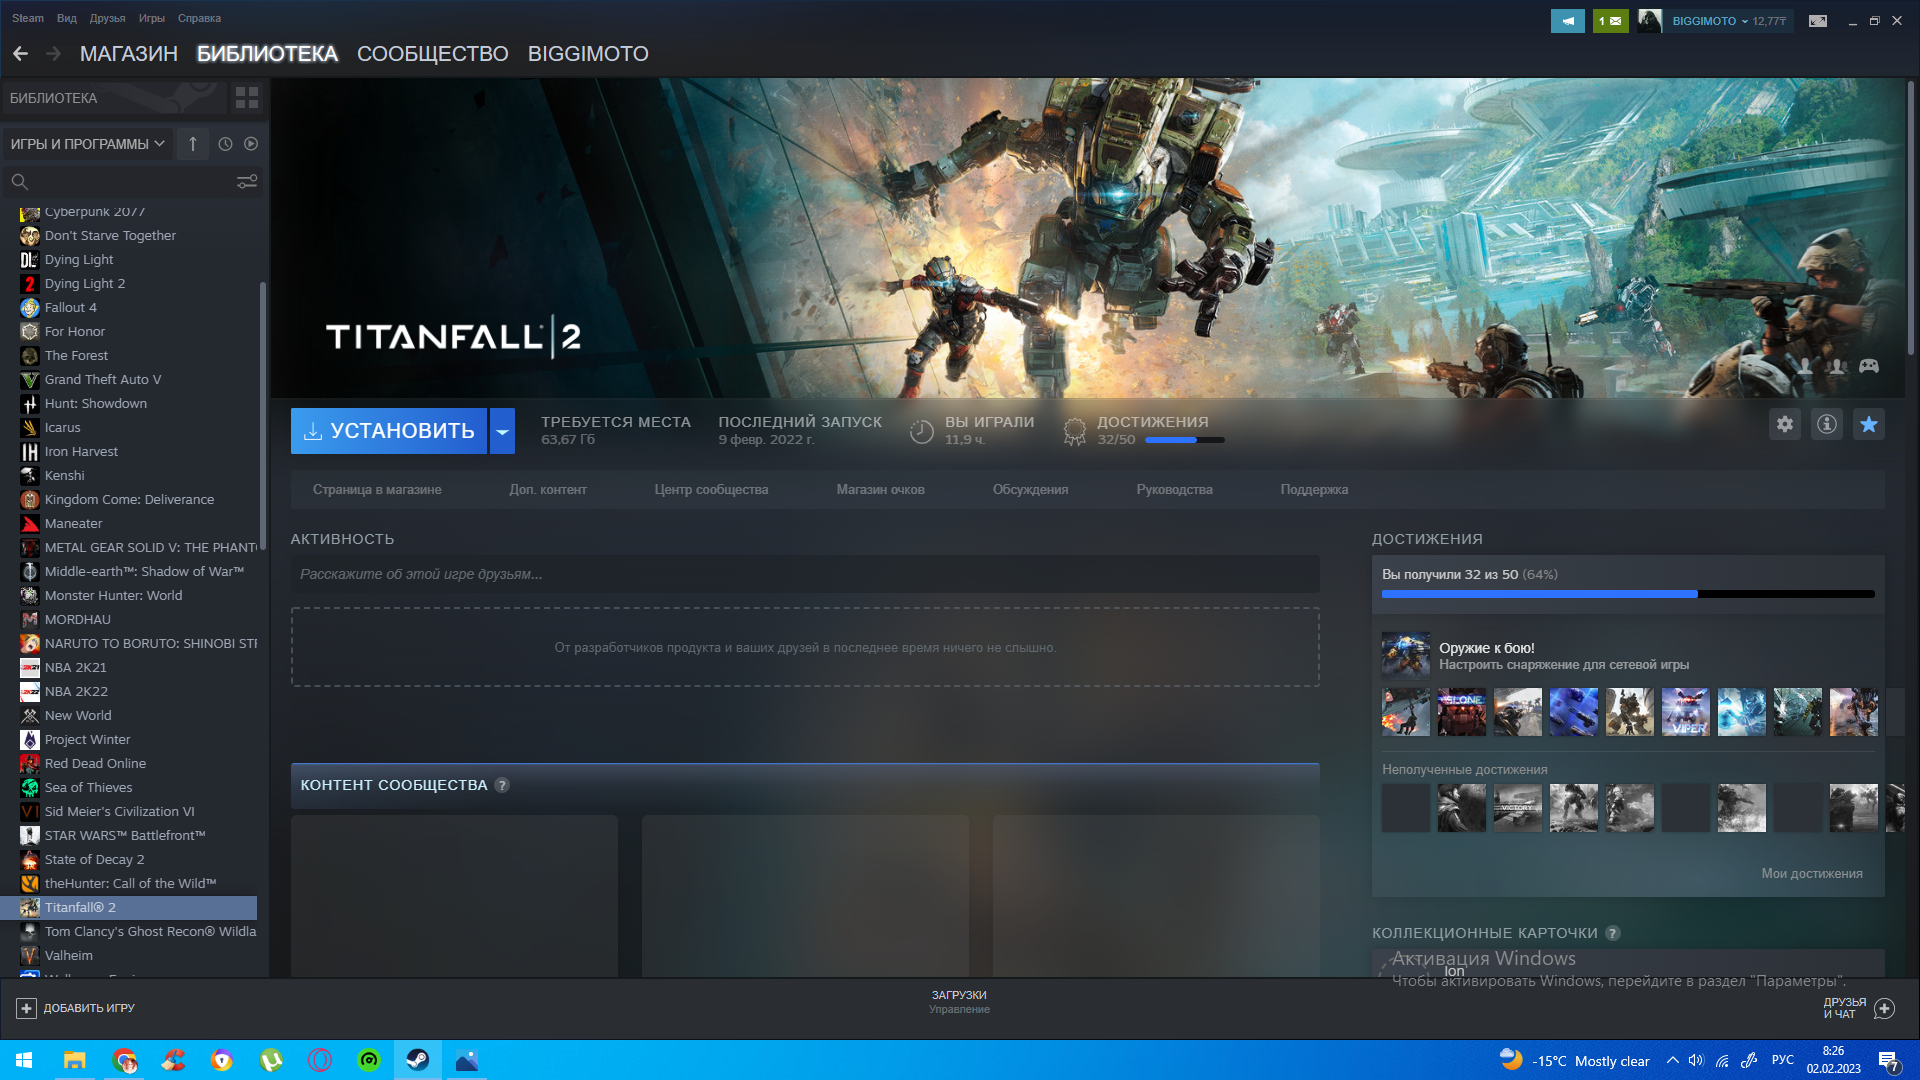This screenshot has height=1080, width=1920.
Task: Click the 32/50 achievements progress bar
Action: pos(1184,440)
